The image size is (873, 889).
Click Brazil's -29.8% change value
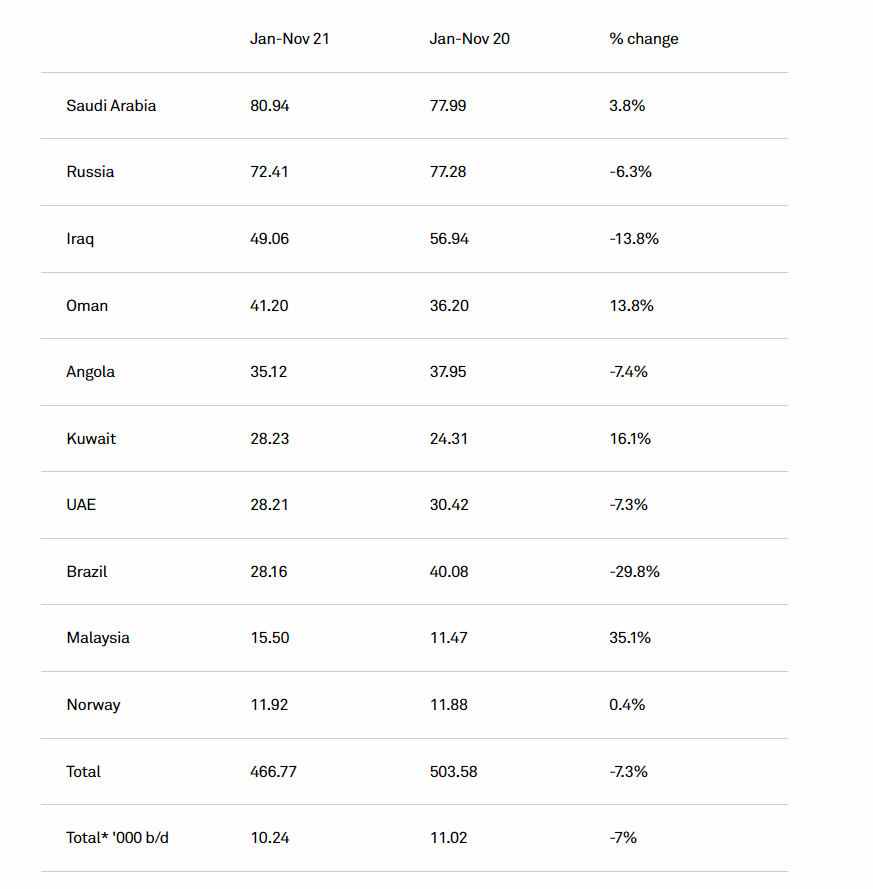(x=634, y=572)
